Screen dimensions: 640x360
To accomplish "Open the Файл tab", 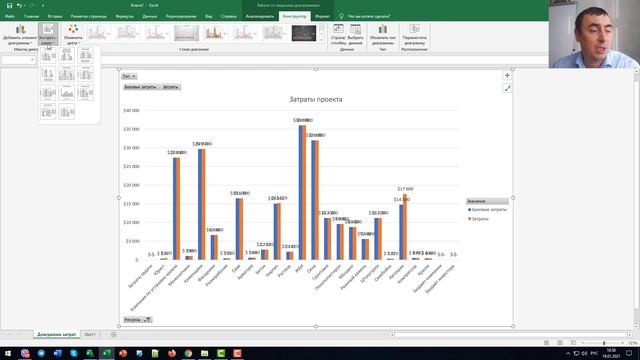I will [10, 16].
